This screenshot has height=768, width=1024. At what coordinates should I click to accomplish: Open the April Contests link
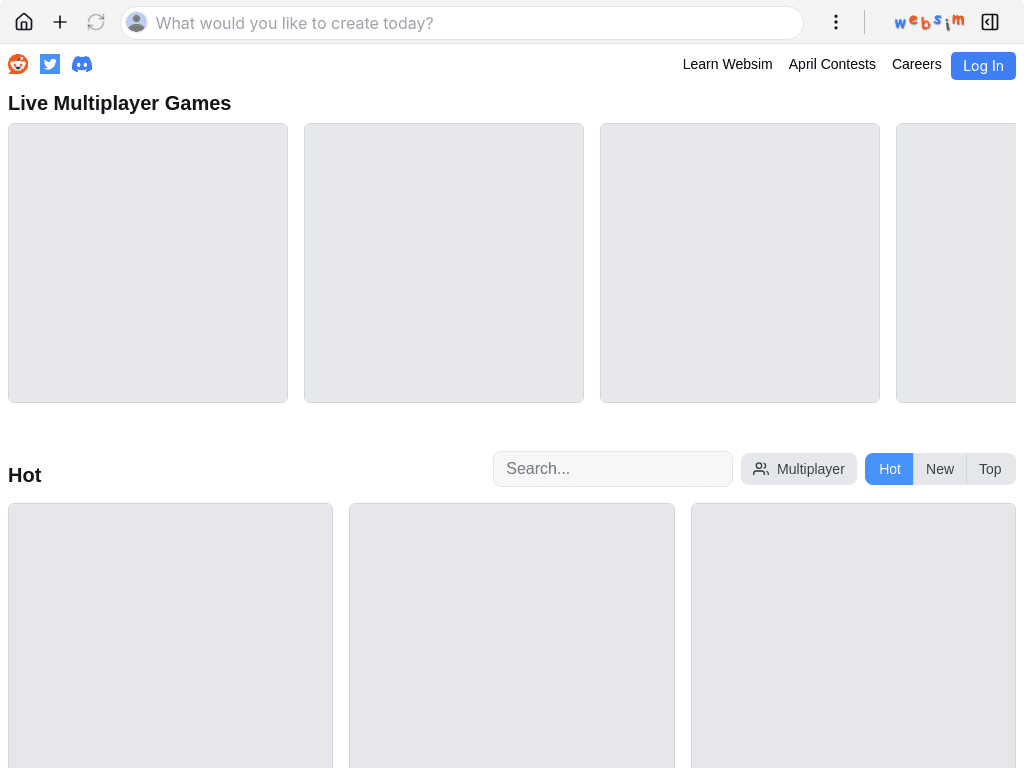tap(832, 64)
